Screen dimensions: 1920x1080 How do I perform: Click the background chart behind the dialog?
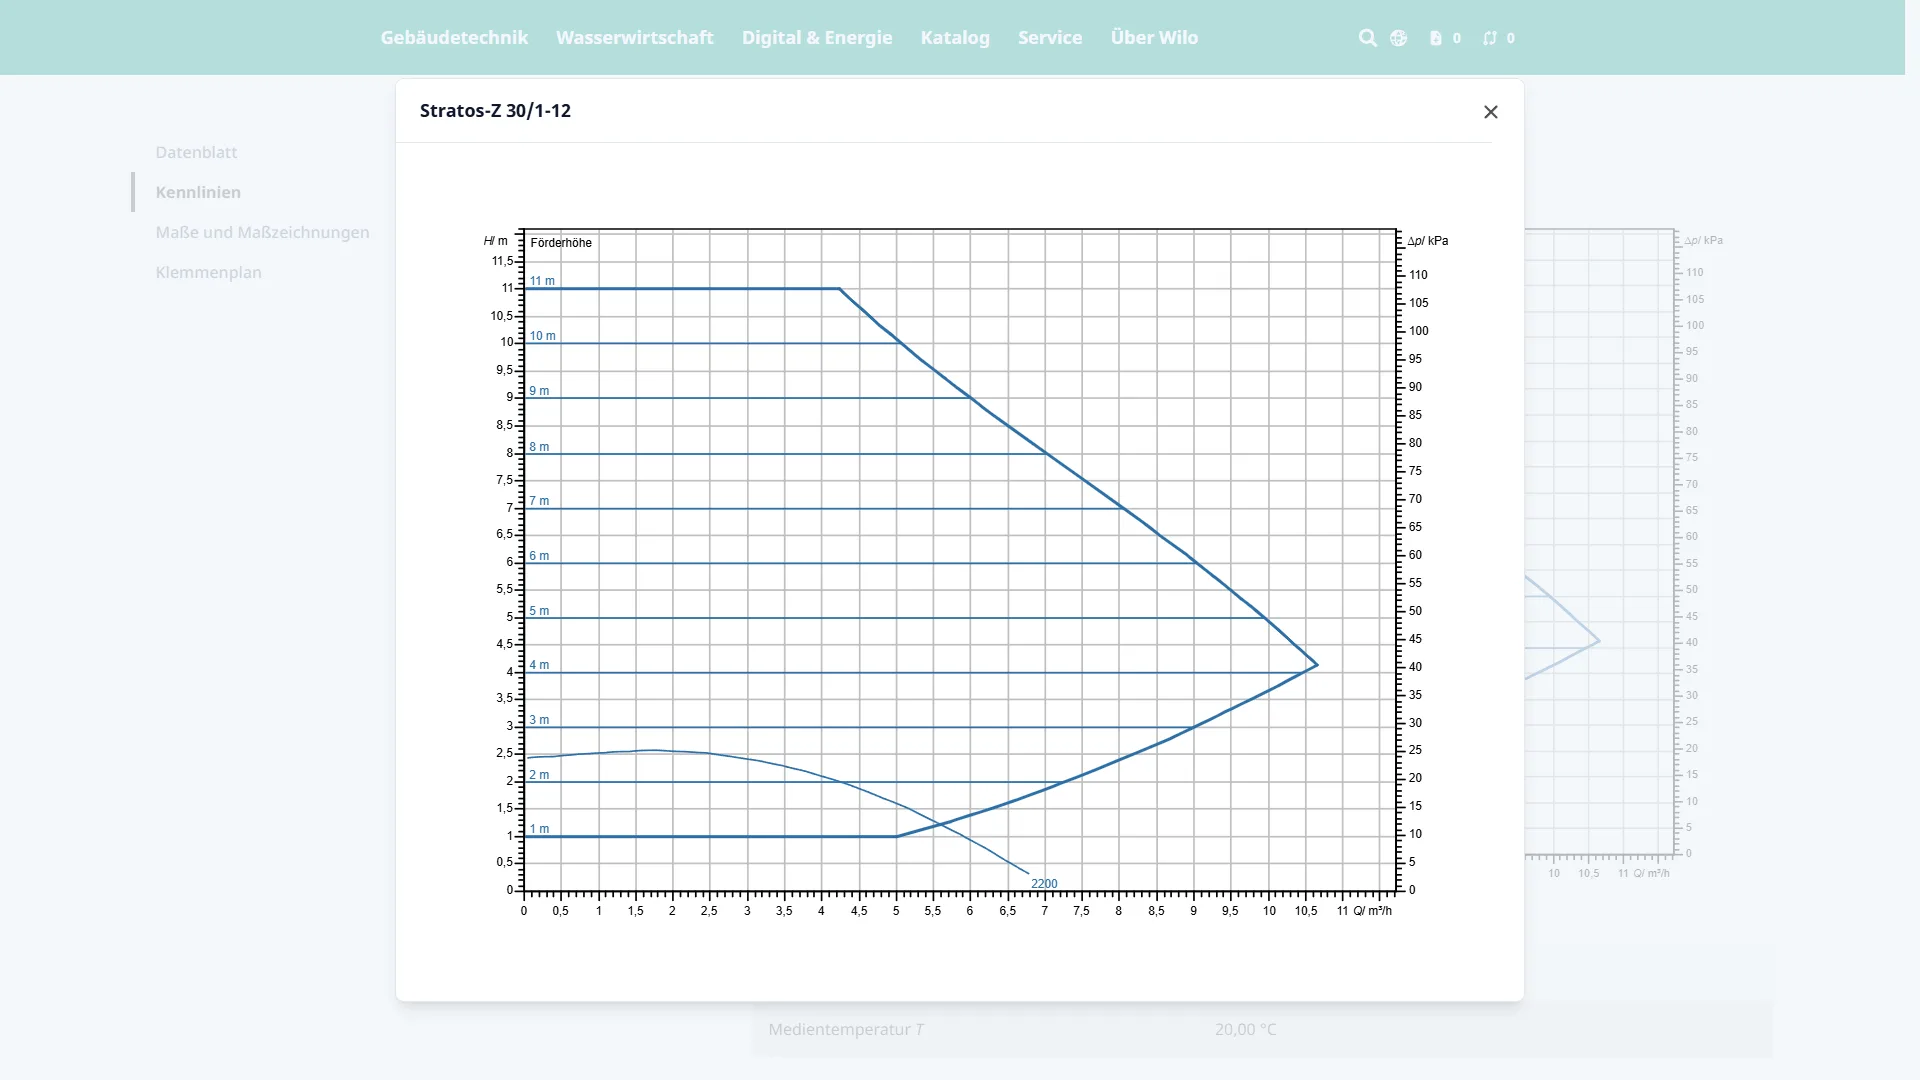click(1625, 555)
